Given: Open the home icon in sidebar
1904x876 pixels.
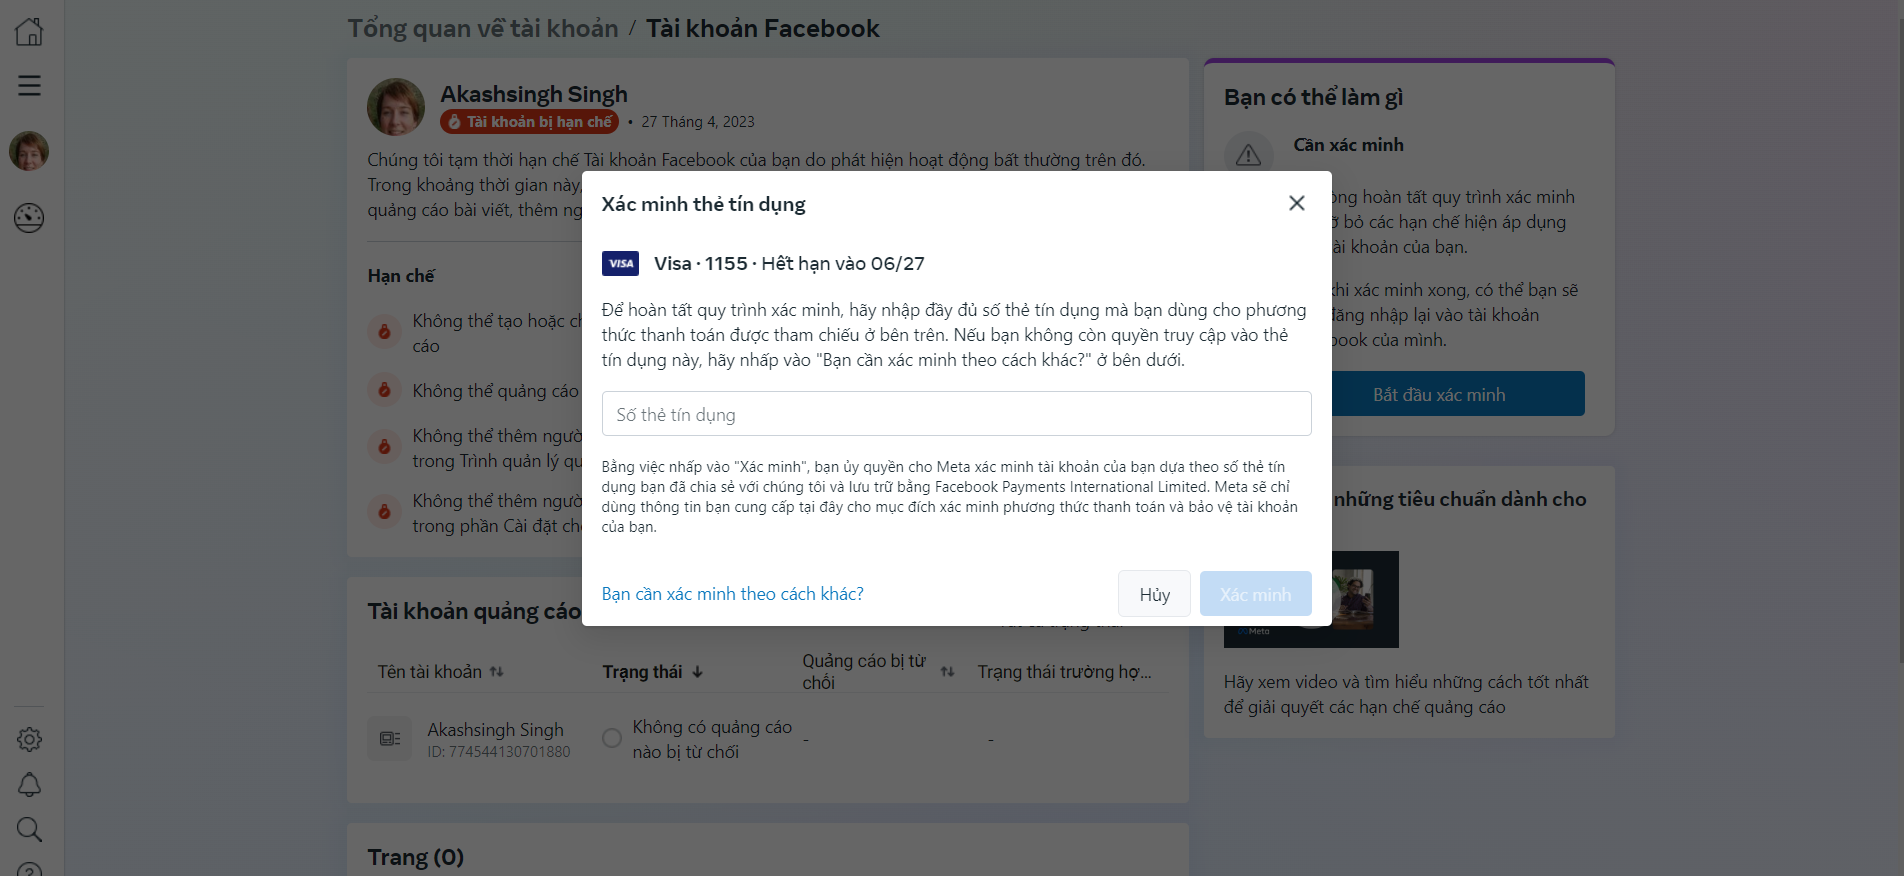Looking at the screenshot, I should click(29, 31).
